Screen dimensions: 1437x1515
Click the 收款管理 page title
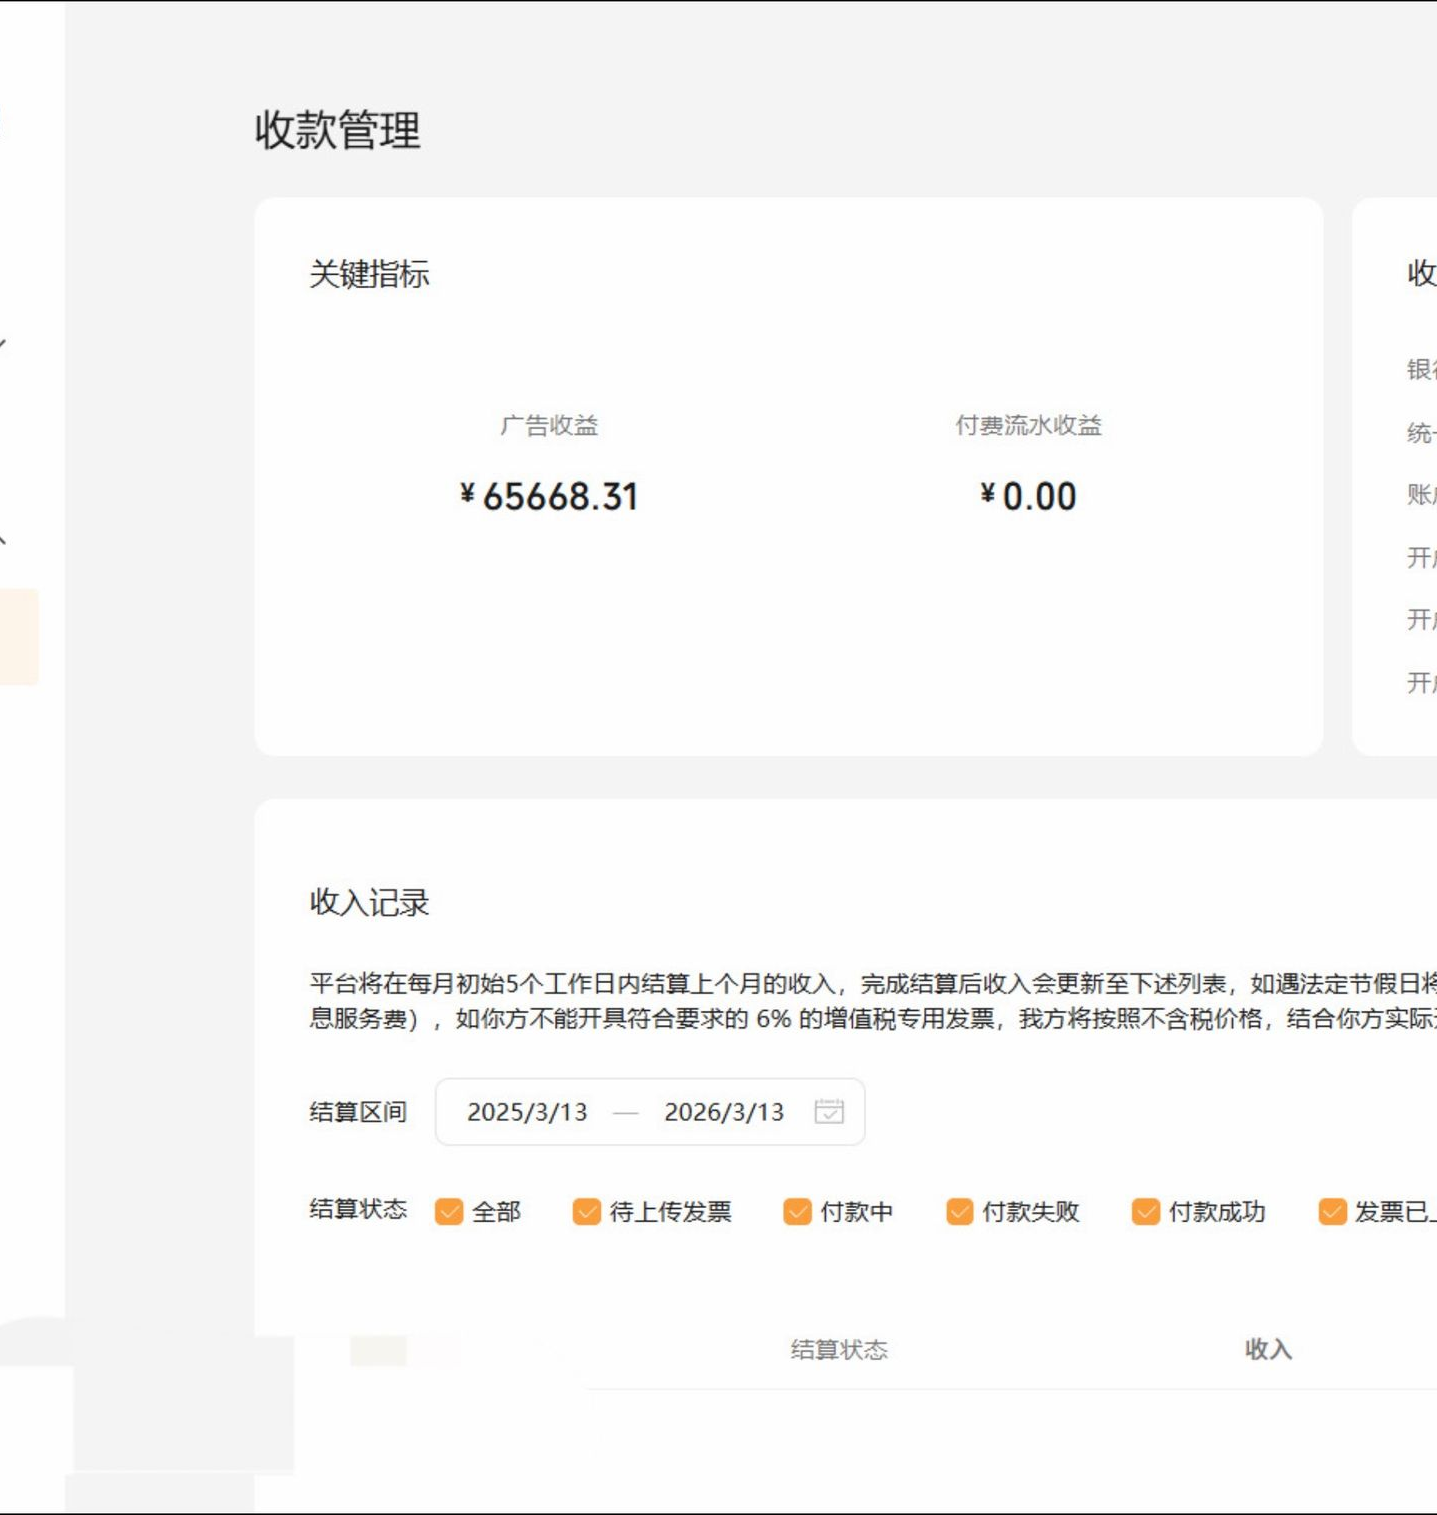click(x=338, y=130)
